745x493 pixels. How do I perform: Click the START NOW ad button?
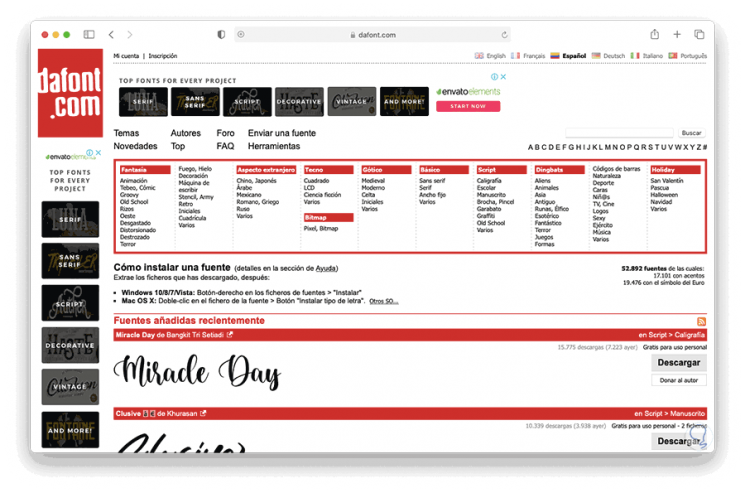point(468,106)
